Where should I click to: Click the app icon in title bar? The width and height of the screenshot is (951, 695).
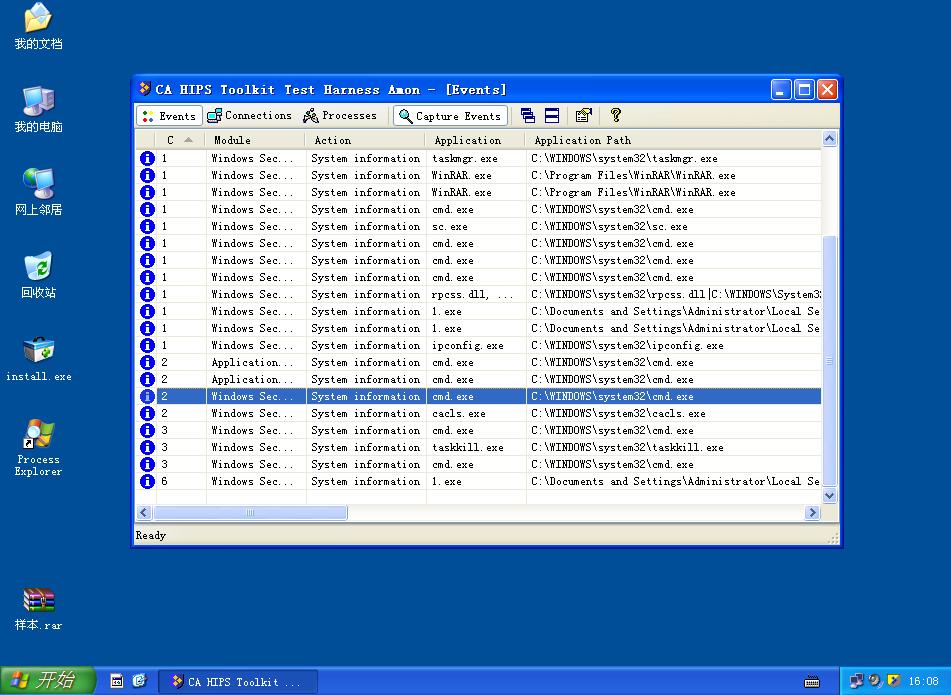(x=144, y=89)
